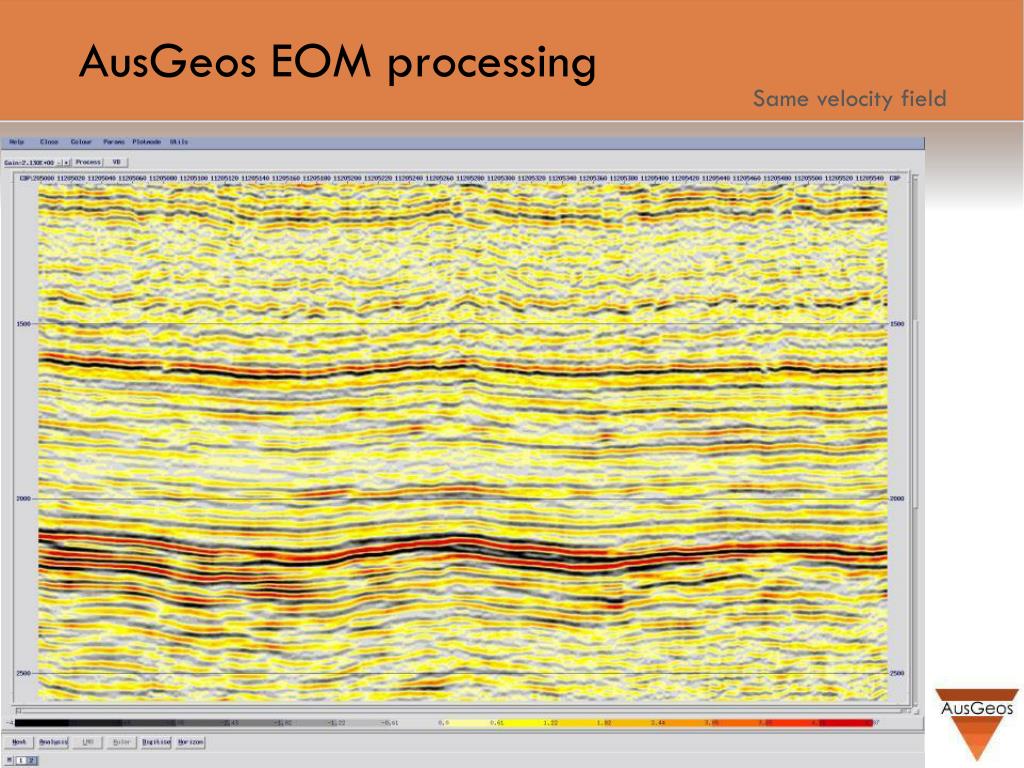Viewport: 1024px width, 768px height.
Task: Click the AusGeos triangle logo
Action: (977, 724)
